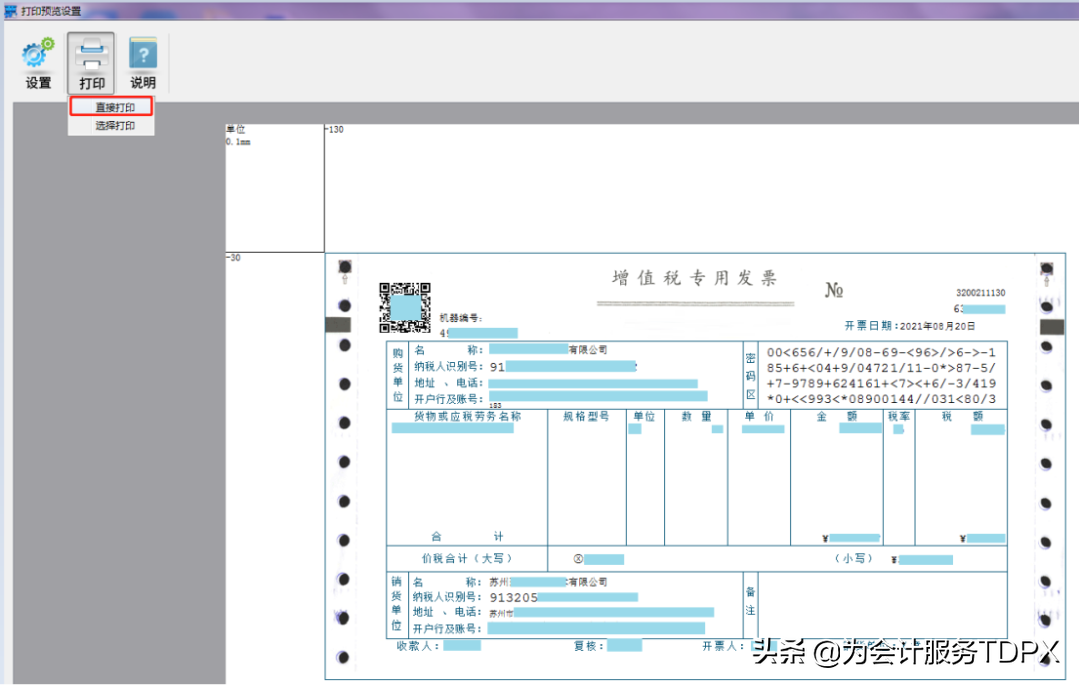Click the invoice code 3200211130
The width and height of the screenshot is (1080, 686).
[980, 293]
